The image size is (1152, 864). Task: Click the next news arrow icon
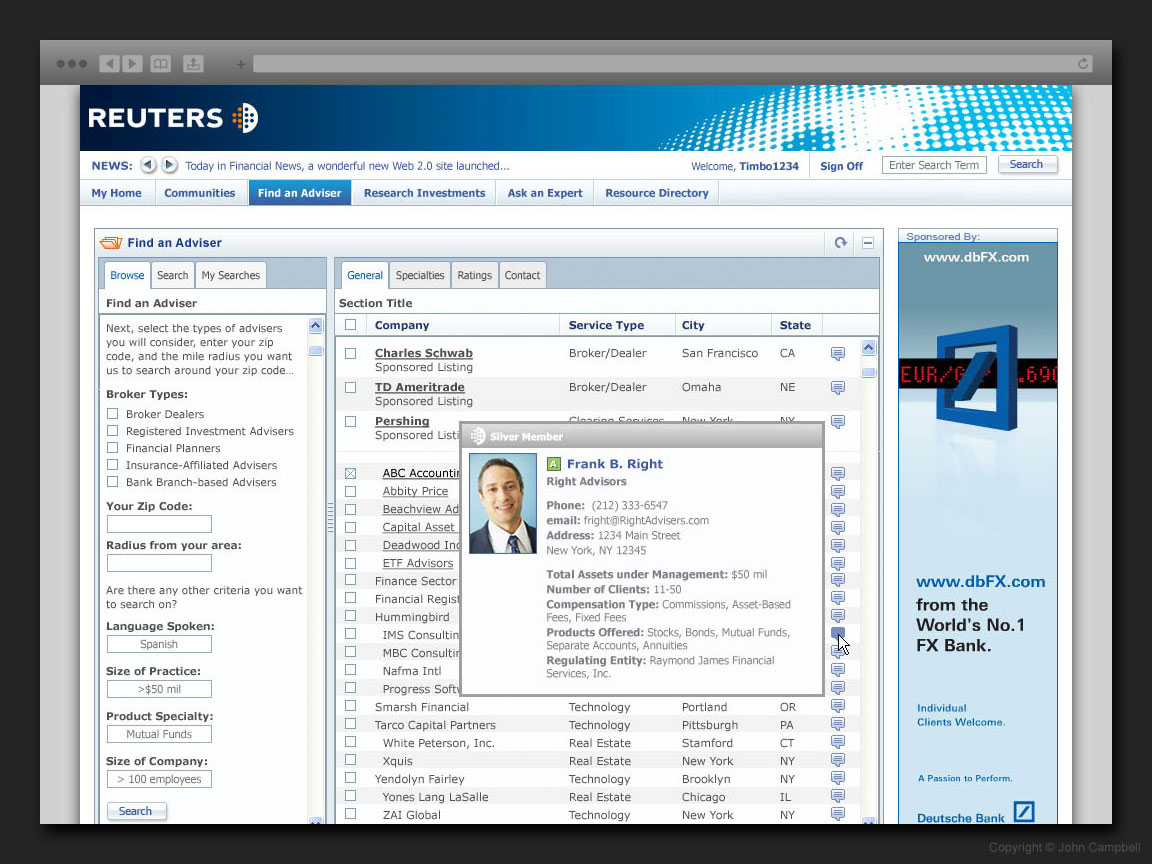point(169,165)
